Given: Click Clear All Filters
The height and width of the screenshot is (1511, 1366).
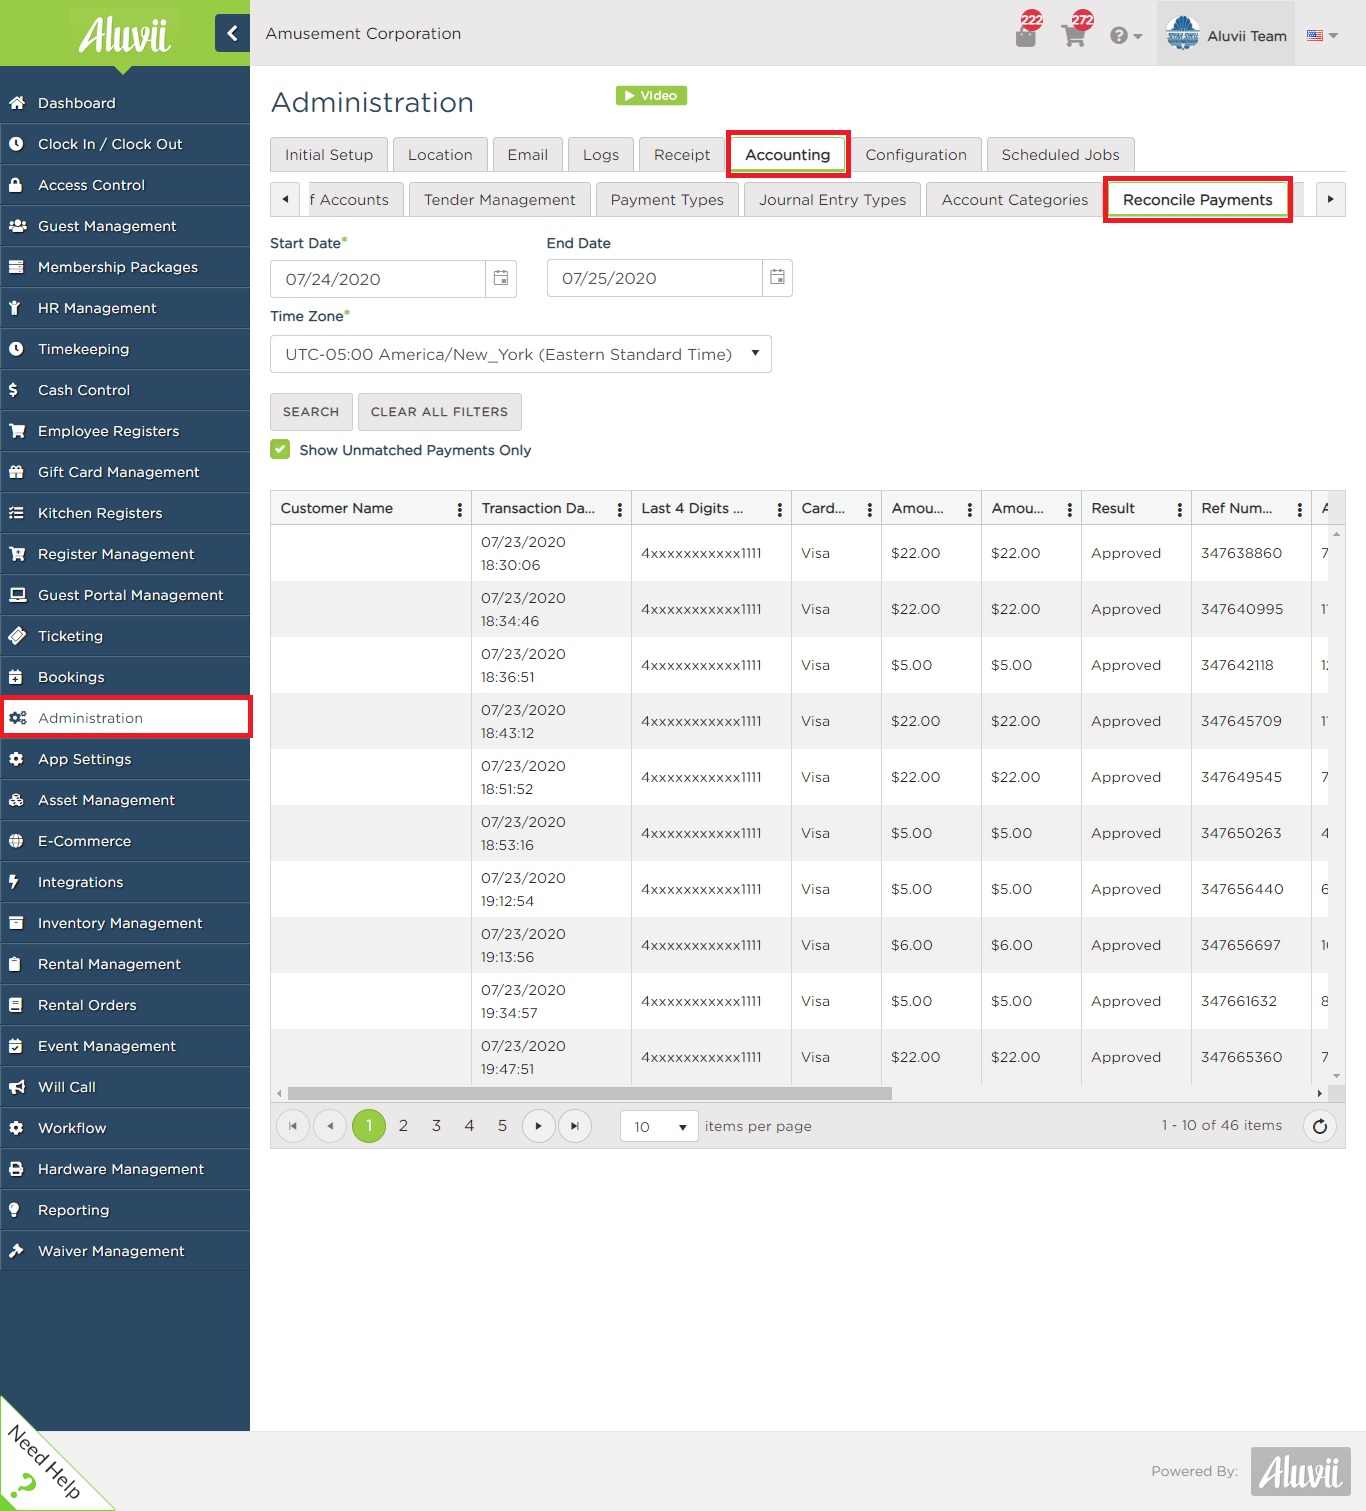Looking at the screenshot, I should [x=439, y=411].
